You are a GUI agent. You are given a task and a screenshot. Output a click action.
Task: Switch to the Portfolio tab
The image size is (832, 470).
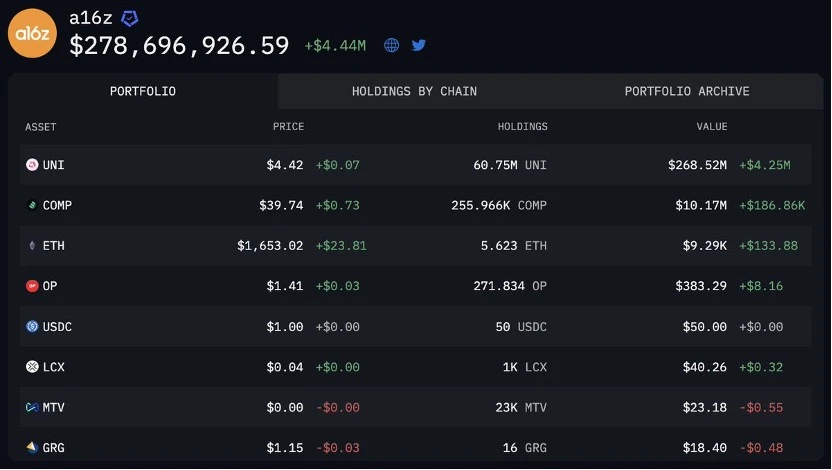click(x=143, y=91)
